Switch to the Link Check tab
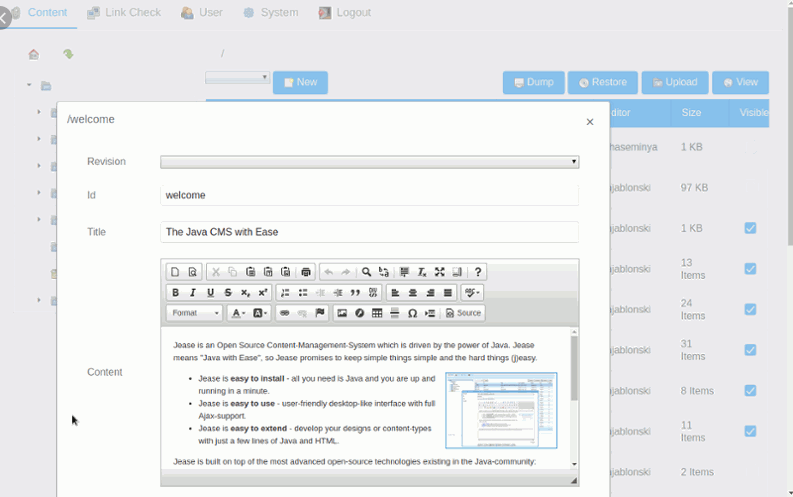 pos(124,13)
